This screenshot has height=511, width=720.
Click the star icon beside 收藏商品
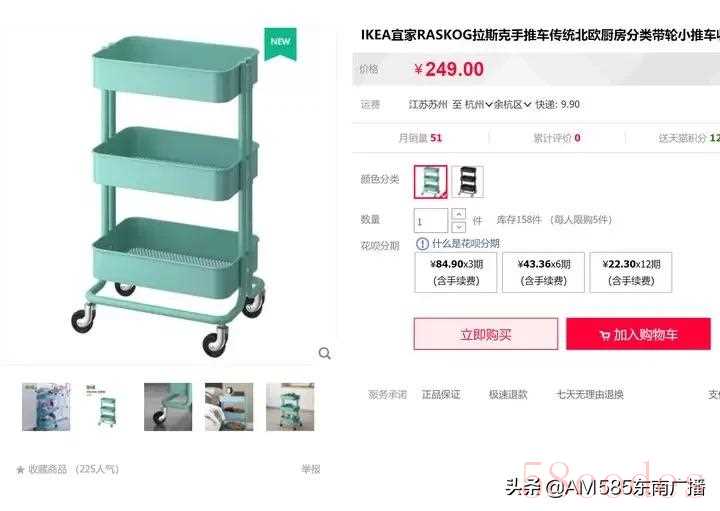click(20, 470)
